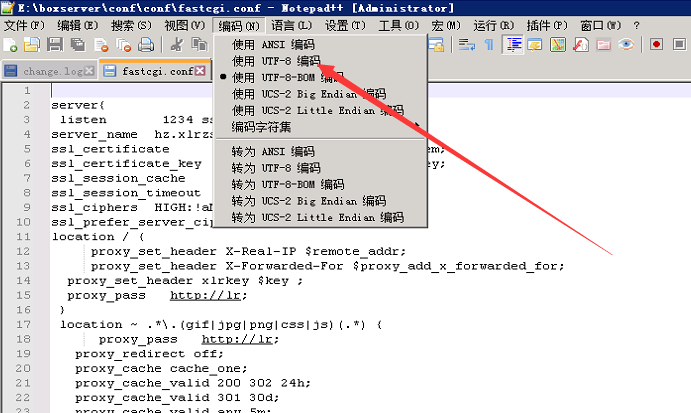
Task: Click the Print toolbar icon
Action: pos(146,44)
